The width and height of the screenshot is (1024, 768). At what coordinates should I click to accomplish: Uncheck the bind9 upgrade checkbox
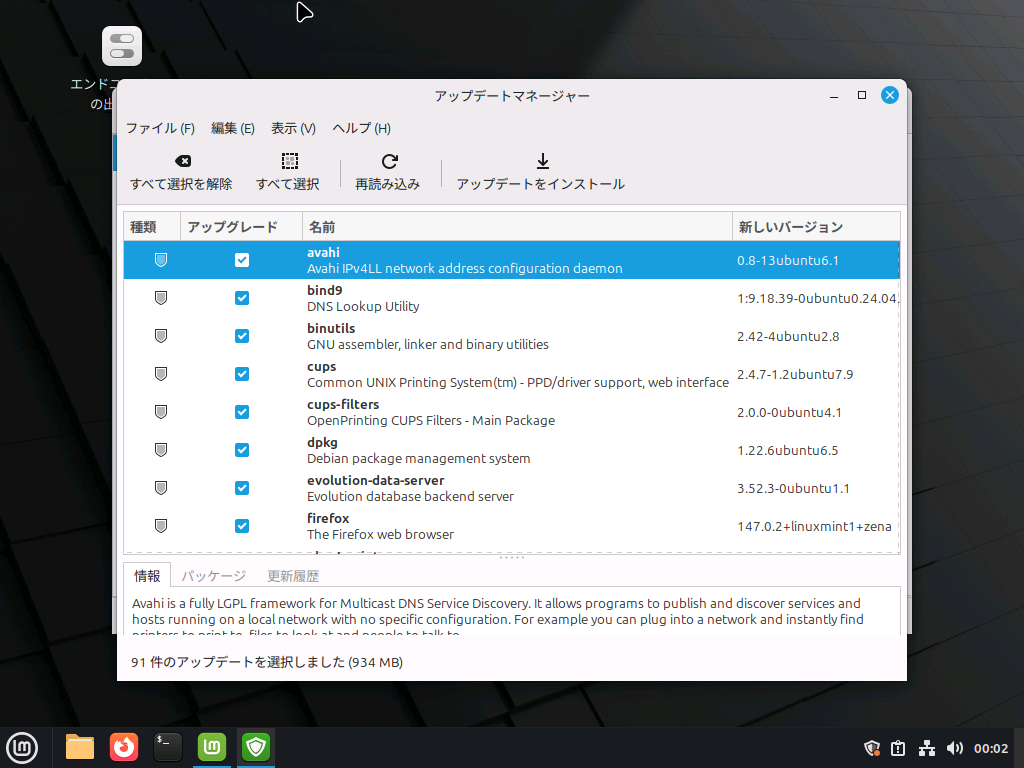(242, 298)
